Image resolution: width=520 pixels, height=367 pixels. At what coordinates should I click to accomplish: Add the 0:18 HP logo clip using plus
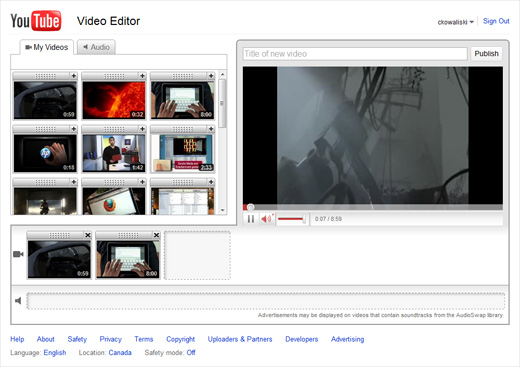coord(74,129)
